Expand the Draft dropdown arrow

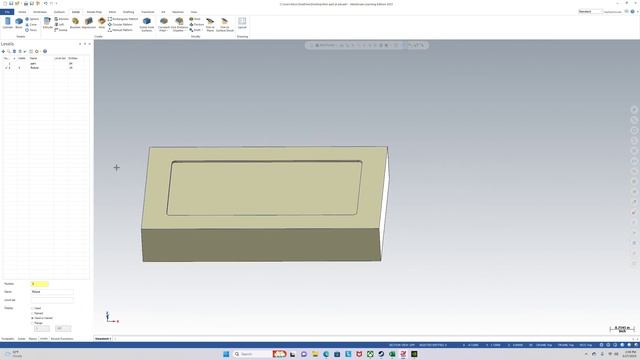click(202, 30)
